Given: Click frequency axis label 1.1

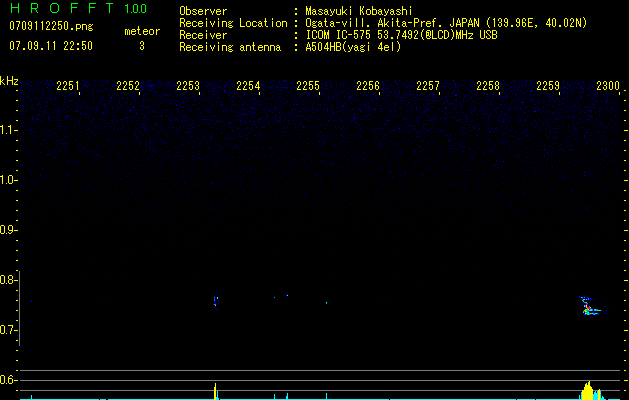Looking at the screenshot, I should pyautogui.click(x=9, y=130).
